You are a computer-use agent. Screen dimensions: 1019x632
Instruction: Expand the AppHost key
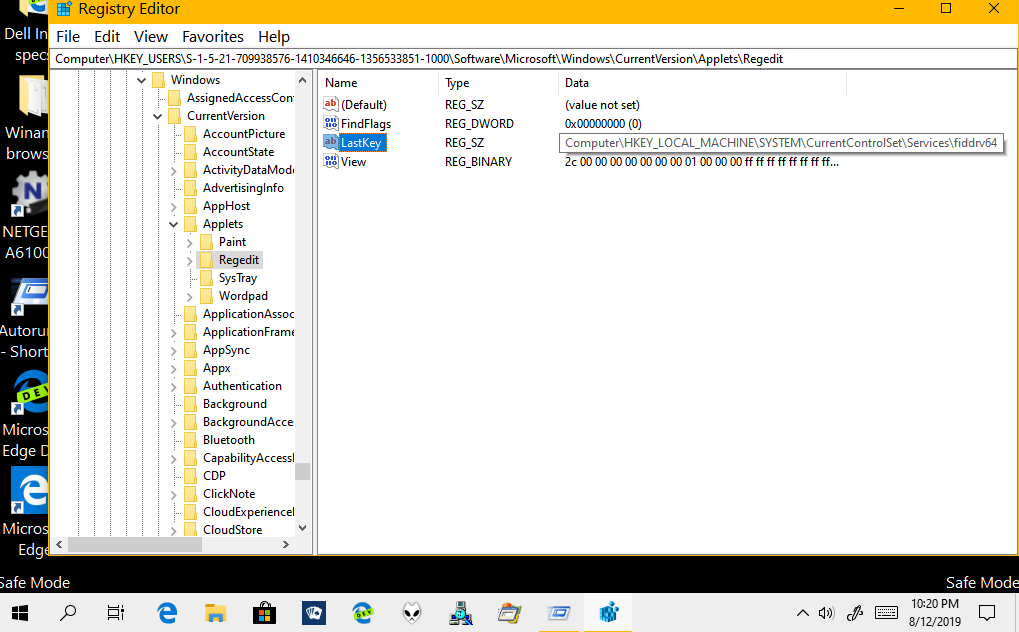click(174, 207)
